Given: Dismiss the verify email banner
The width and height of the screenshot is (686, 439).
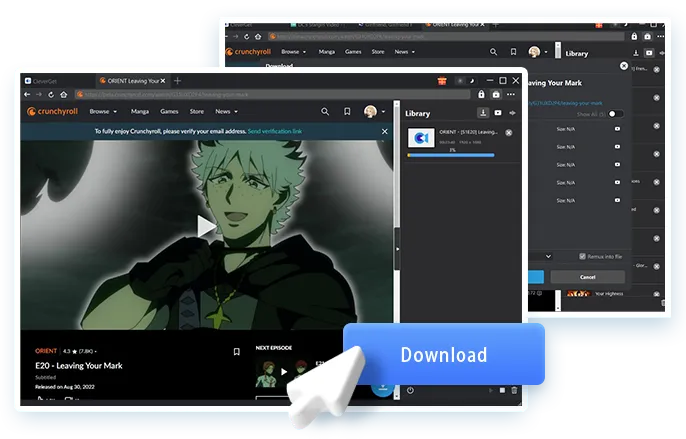Looking at the screenshot, I should (385, 131).
